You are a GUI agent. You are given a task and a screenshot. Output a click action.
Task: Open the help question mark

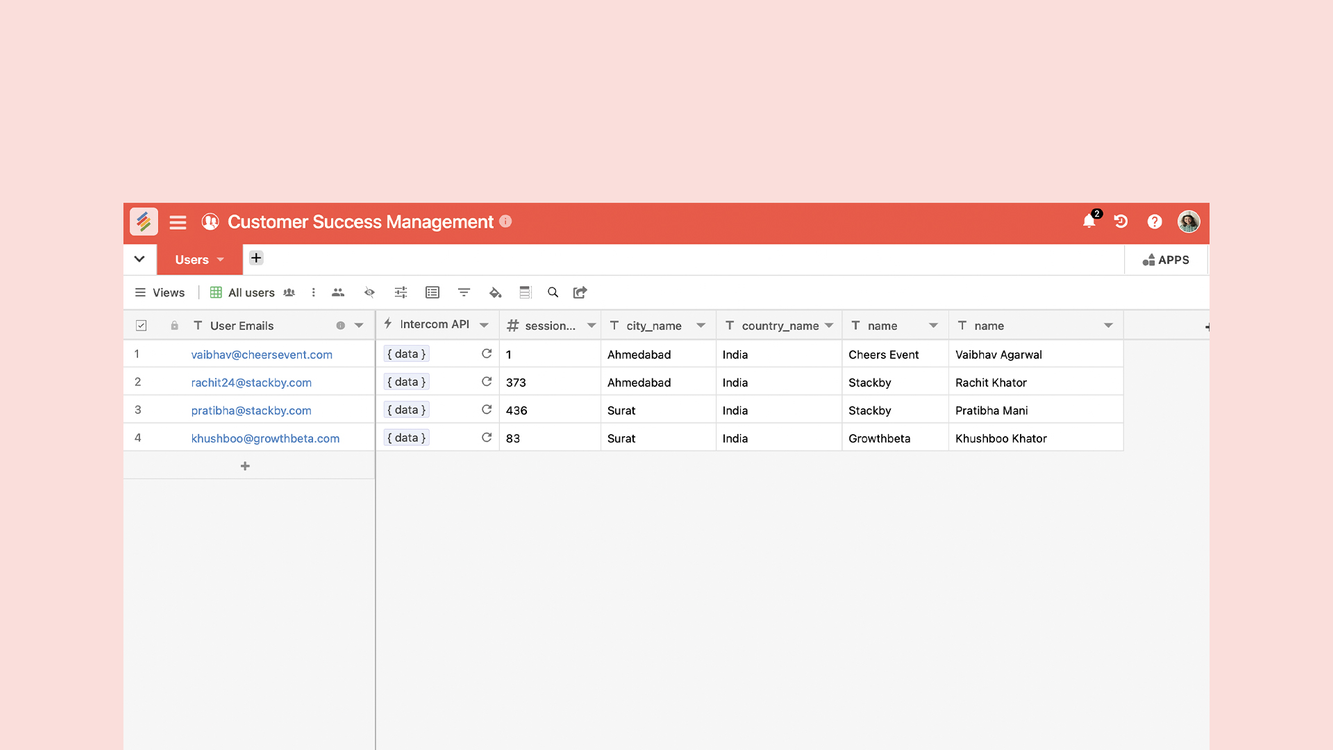point(1155,222)
